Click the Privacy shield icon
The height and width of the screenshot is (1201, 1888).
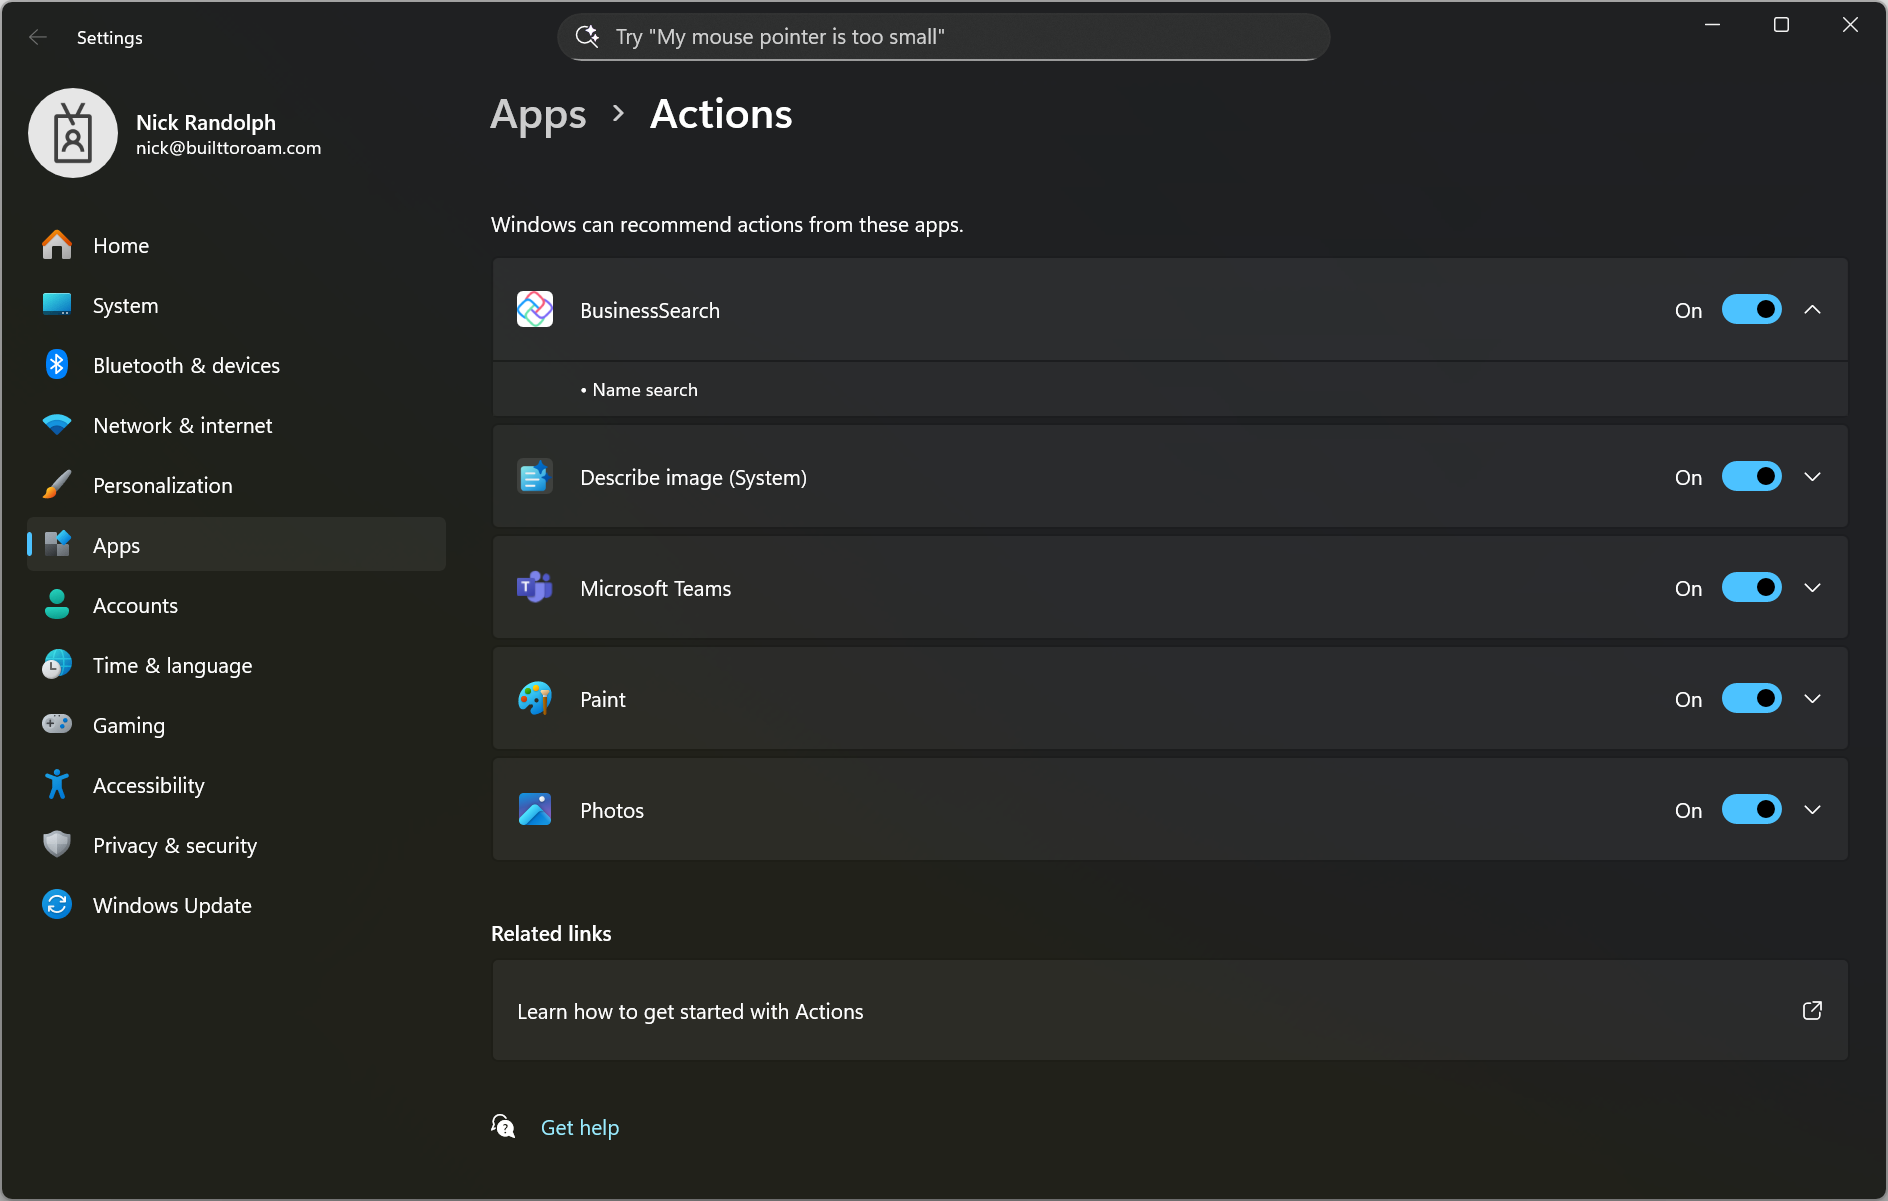point(57,845)
